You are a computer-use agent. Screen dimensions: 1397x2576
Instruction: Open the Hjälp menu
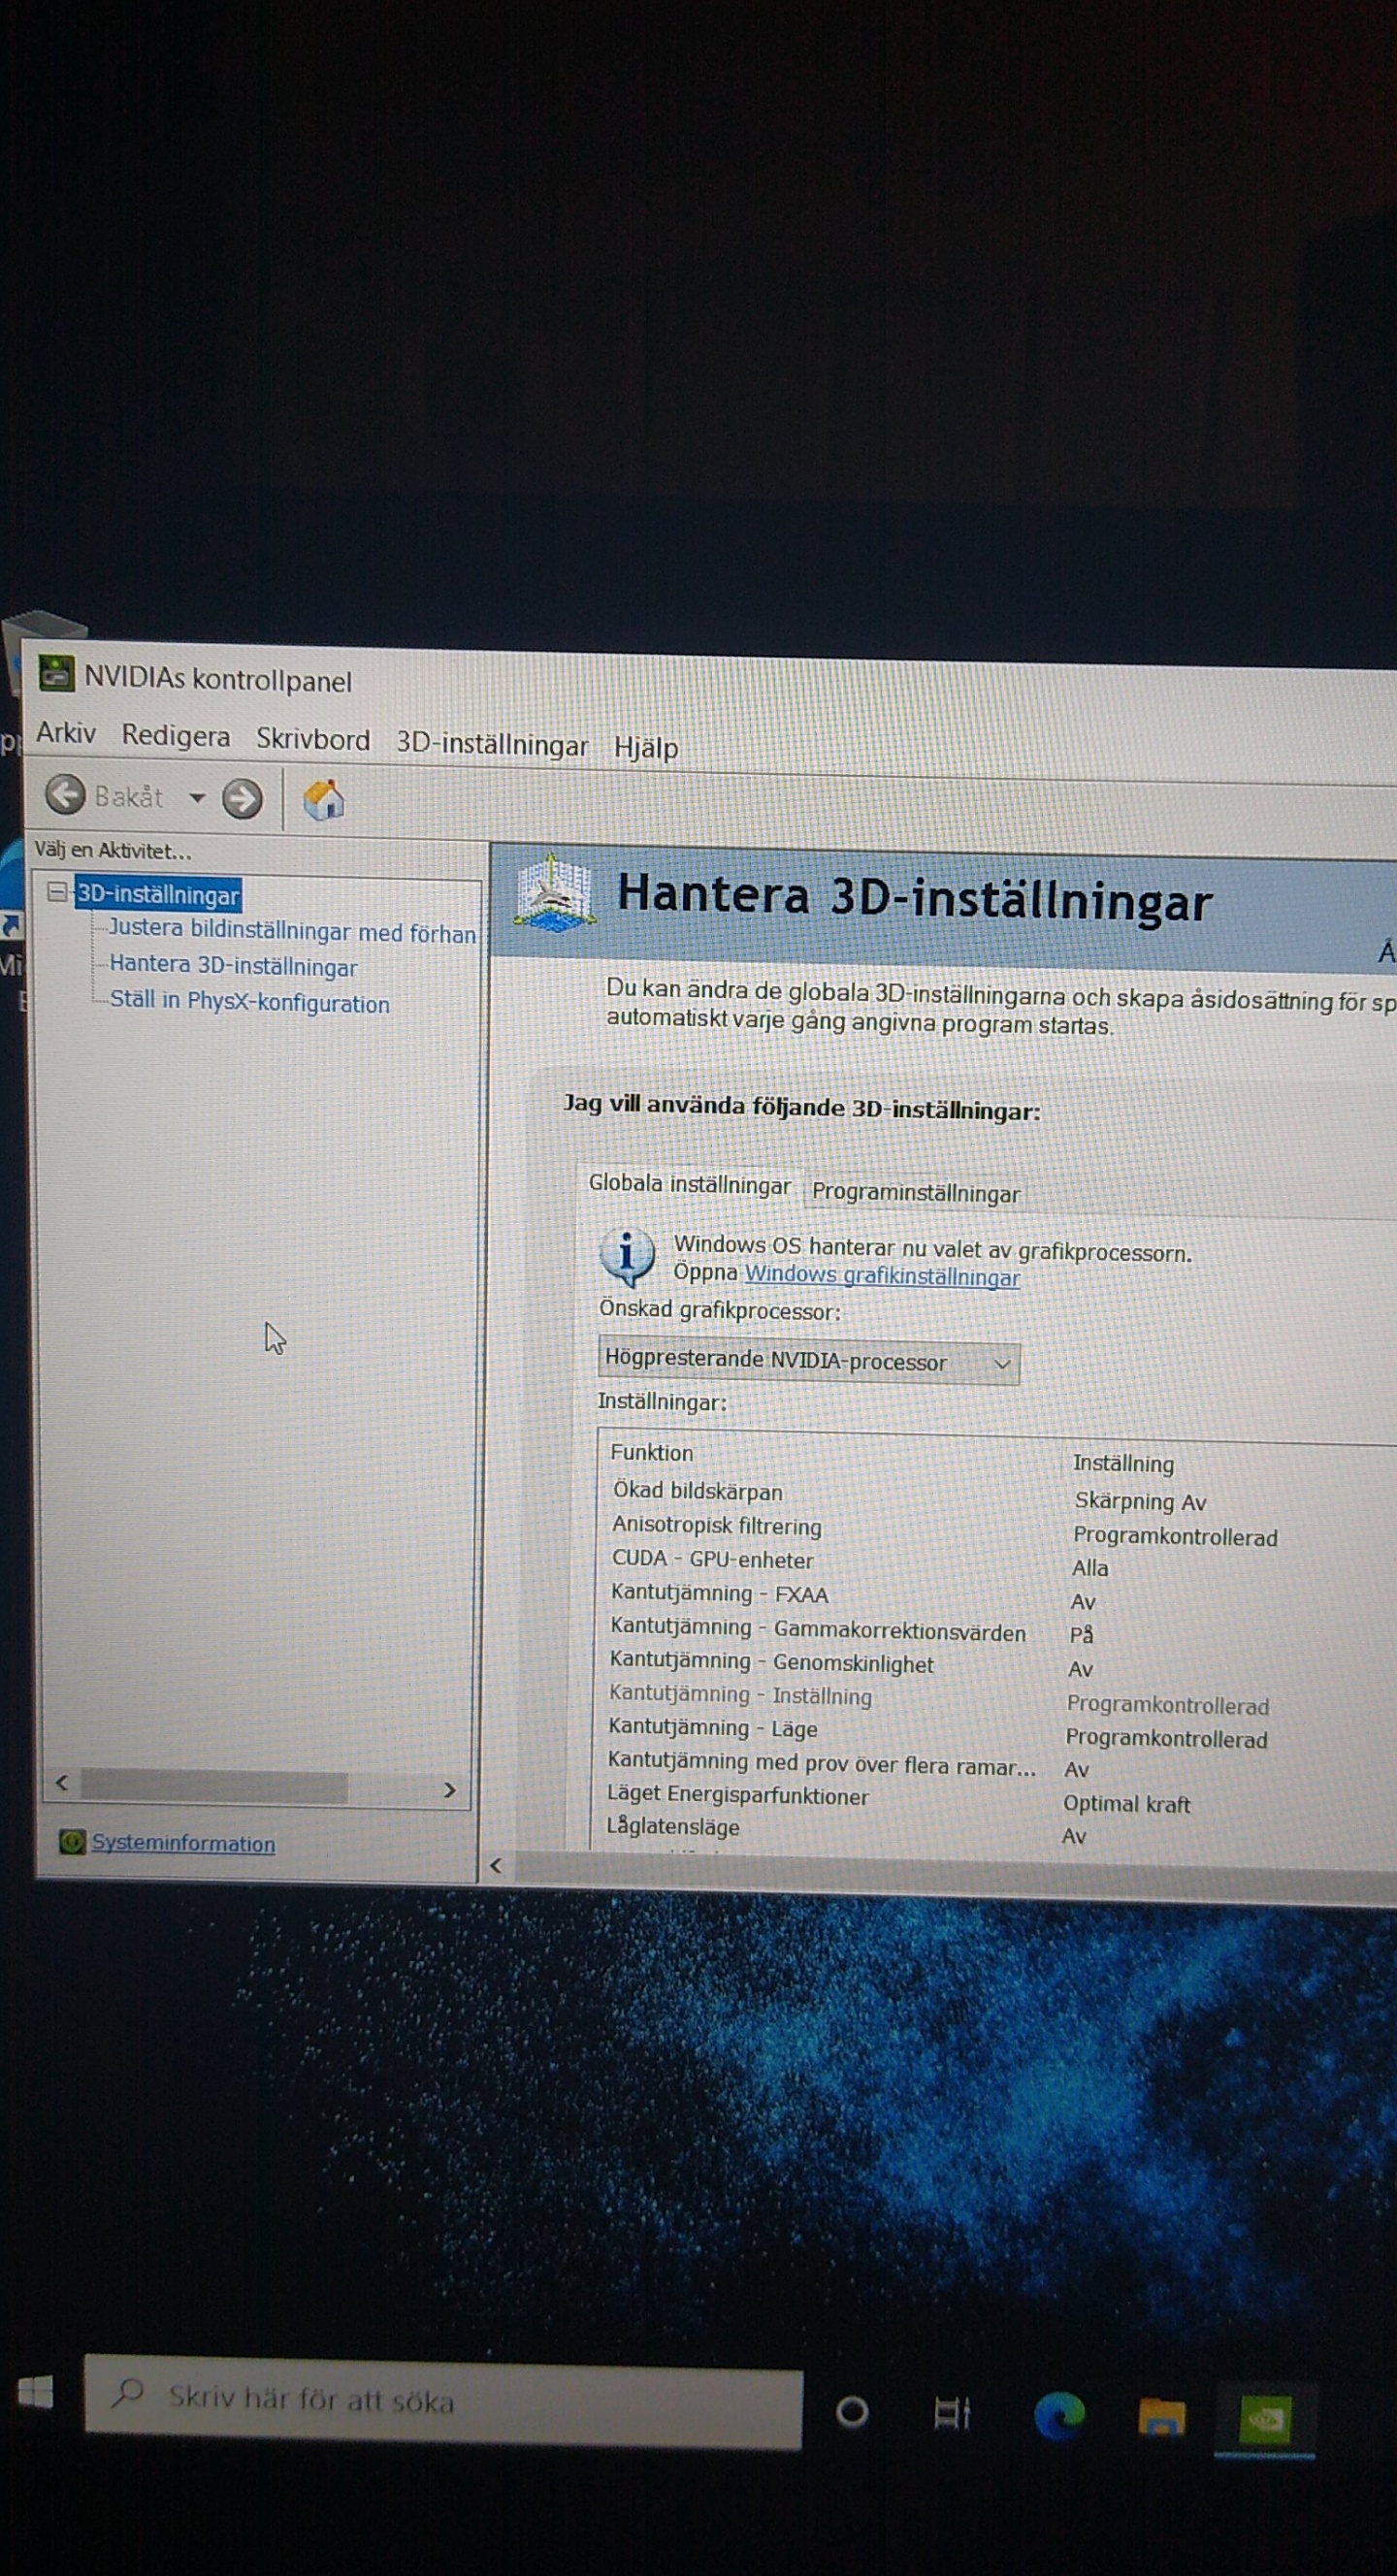pos(646,748)
